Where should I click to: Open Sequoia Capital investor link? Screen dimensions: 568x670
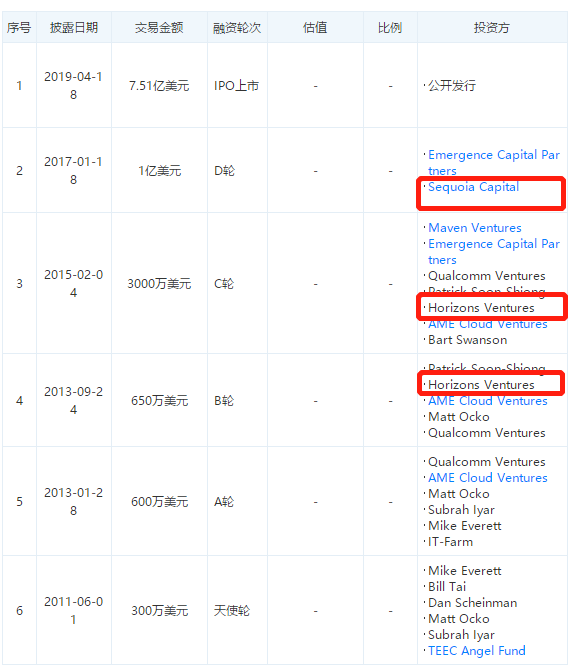coord(473,187)
